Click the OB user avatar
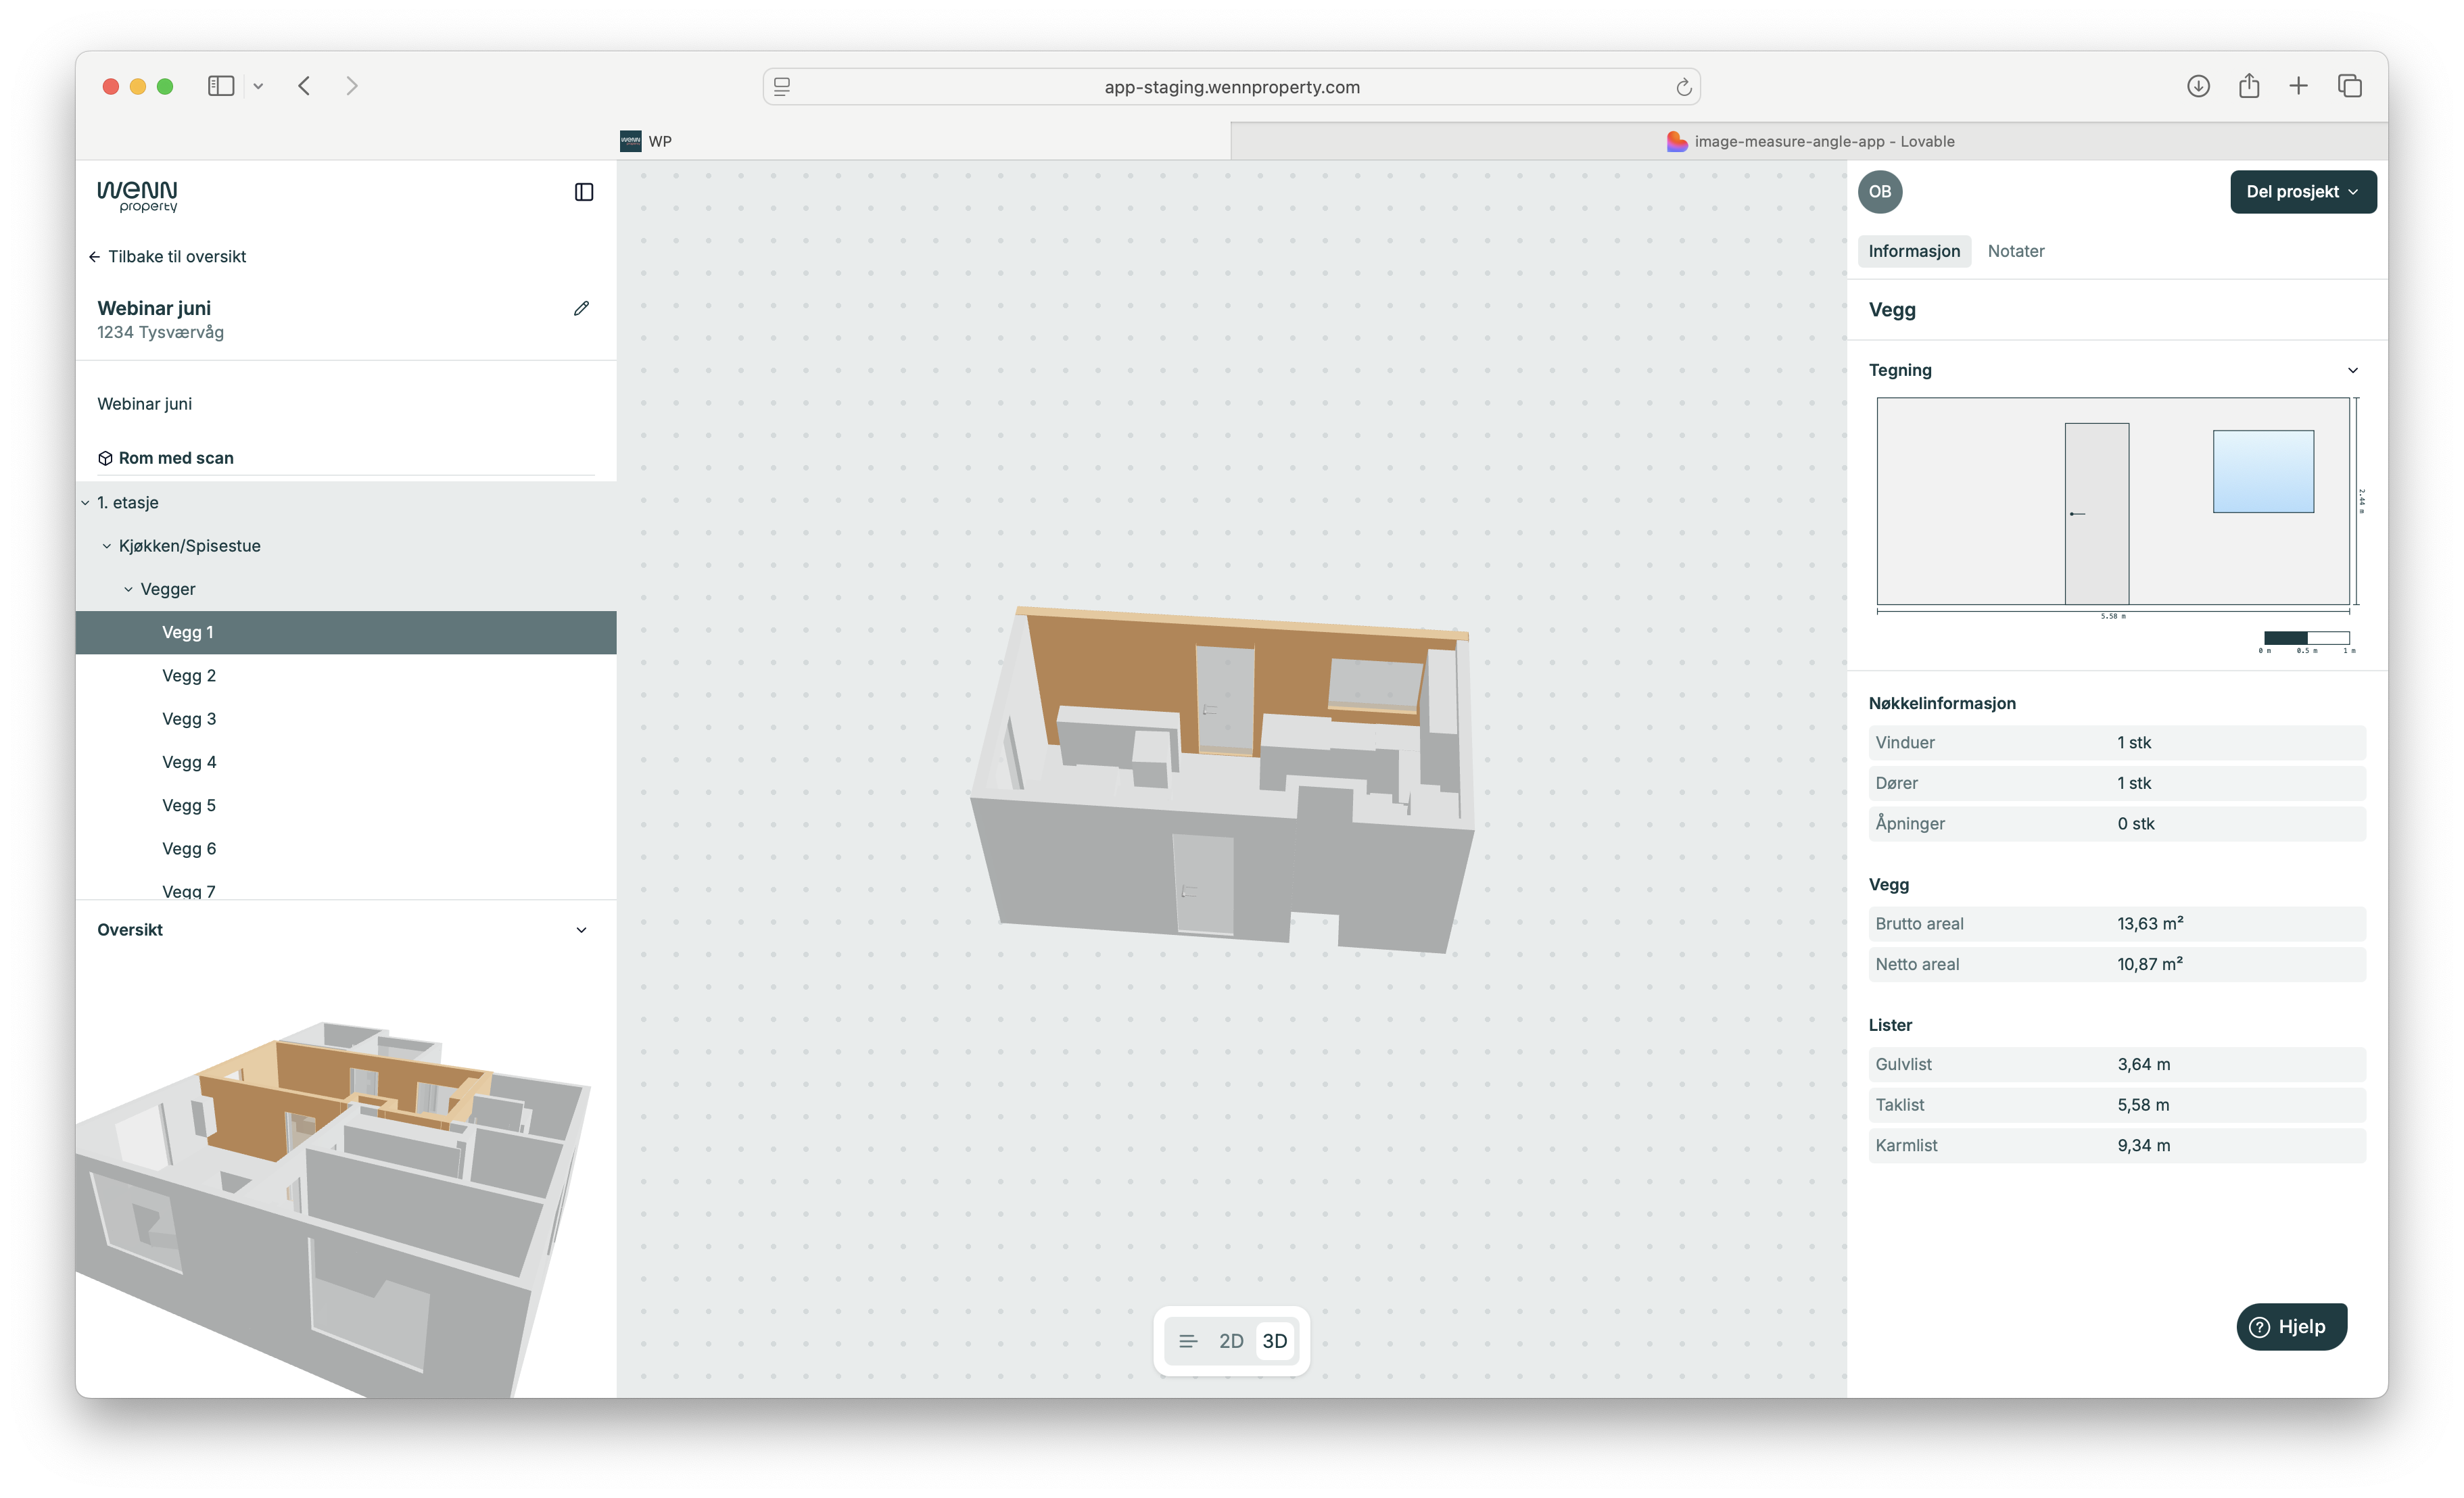Screen dimensions: 2464x1498 pyautogui.click(x=1879, y=192)
